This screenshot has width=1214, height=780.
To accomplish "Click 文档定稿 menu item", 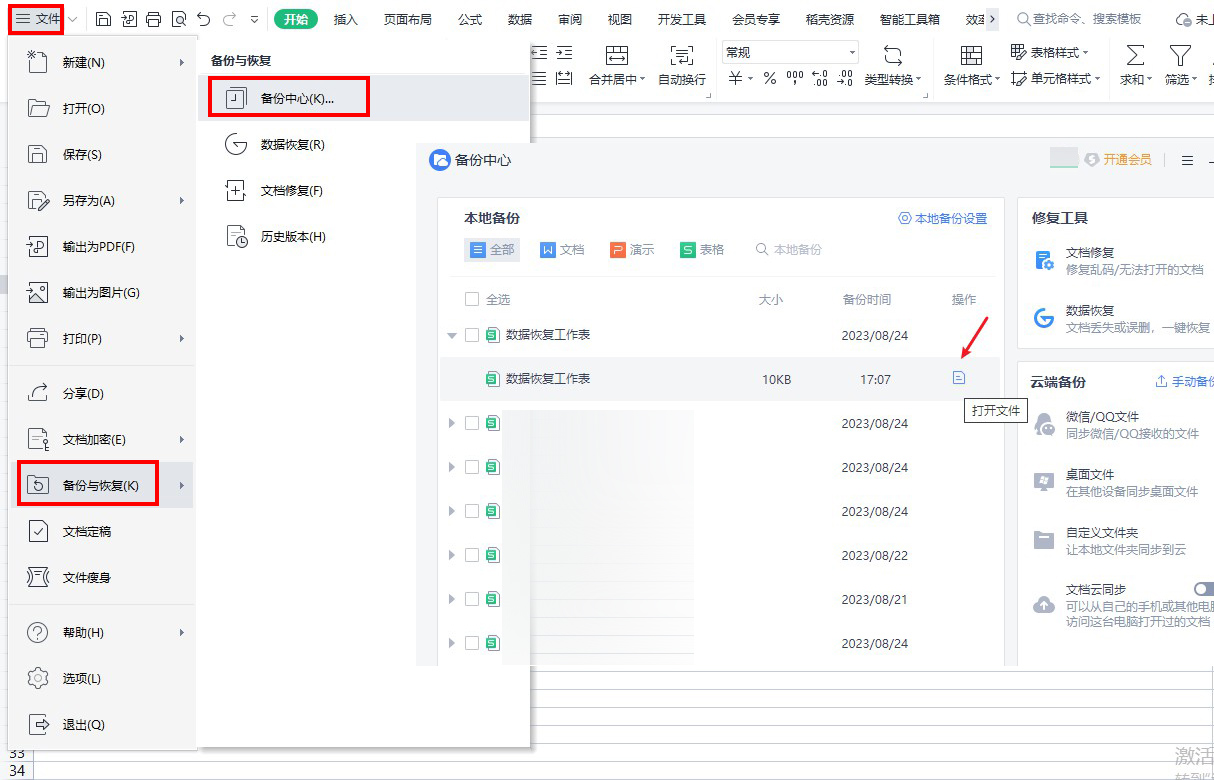I will click(101, 531).
